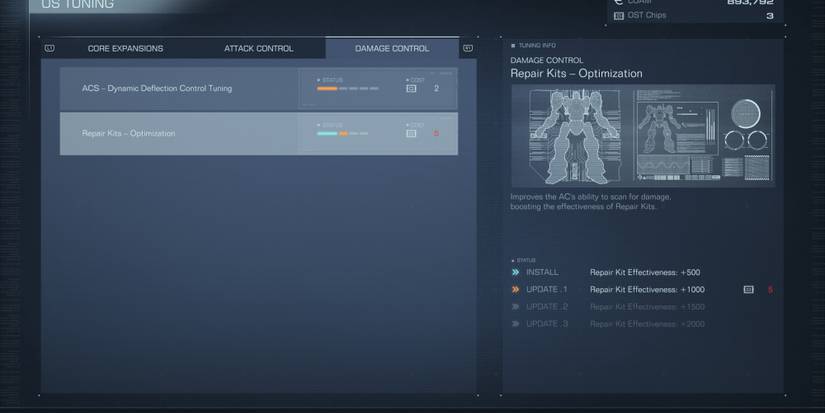Select the UPDATE :2 status entry label
825x413 pixels.
(x=547, y=307)
